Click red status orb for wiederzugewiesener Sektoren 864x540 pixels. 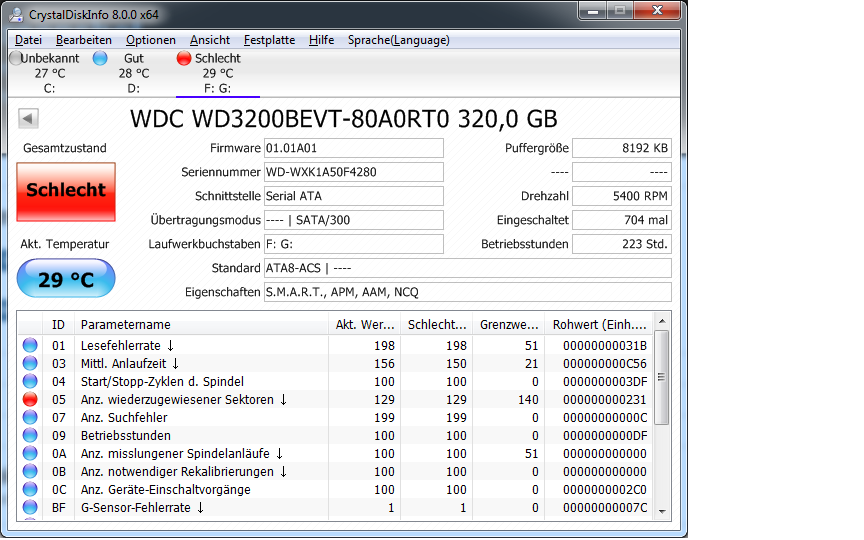[30, 399]
